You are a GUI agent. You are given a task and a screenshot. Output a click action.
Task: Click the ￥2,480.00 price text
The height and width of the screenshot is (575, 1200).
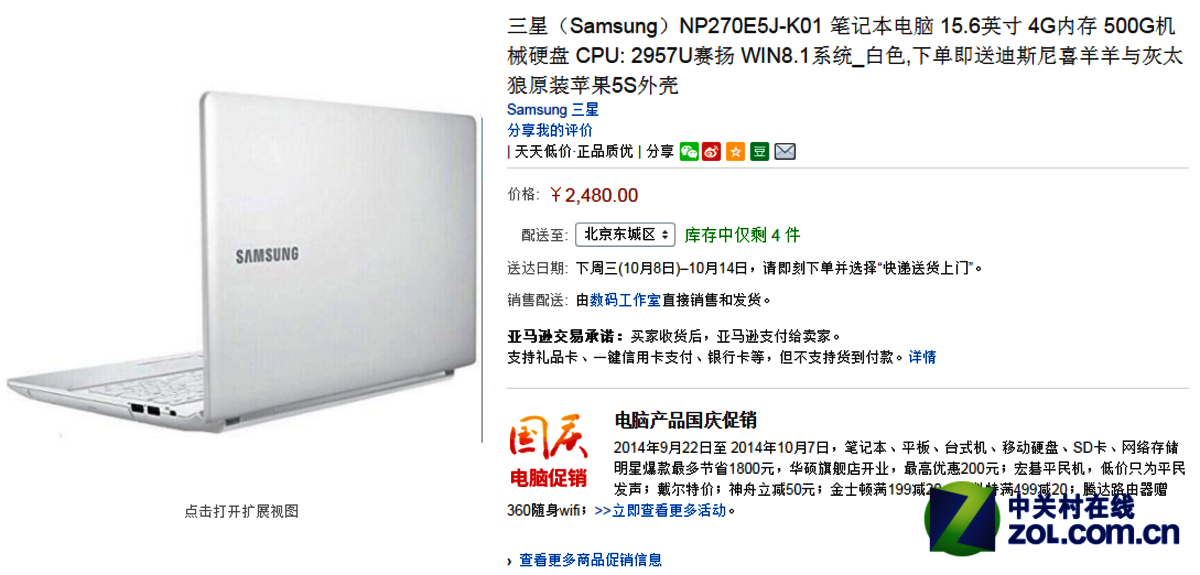coord(594,194)
